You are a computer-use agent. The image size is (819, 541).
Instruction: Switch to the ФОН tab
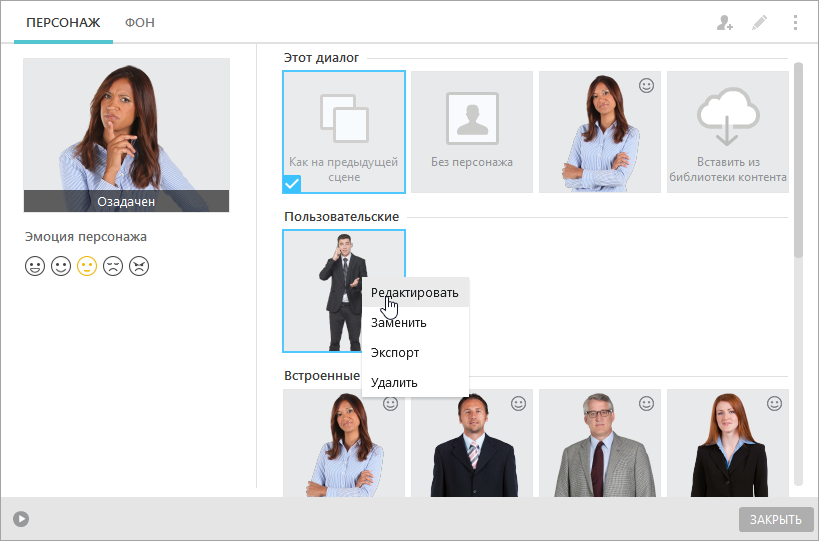click(x=139, y=22)
